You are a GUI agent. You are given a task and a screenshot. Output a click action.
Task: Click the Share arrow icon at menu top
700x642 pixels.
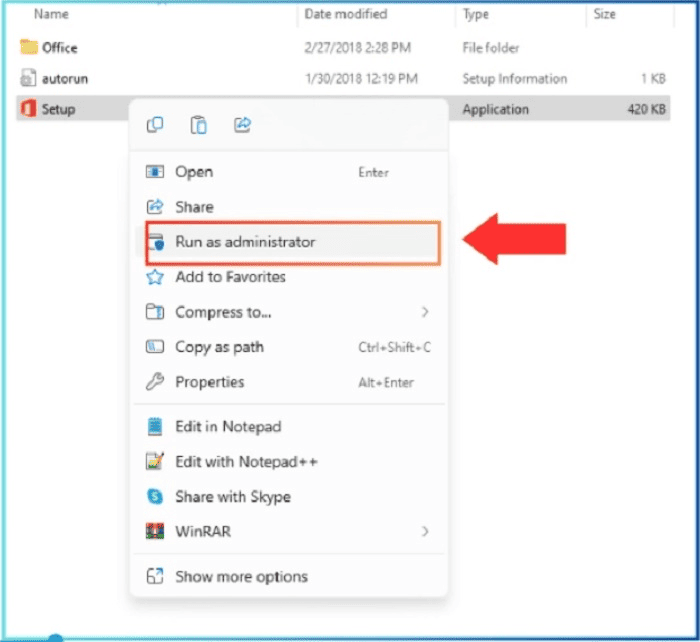coord(242,125)
